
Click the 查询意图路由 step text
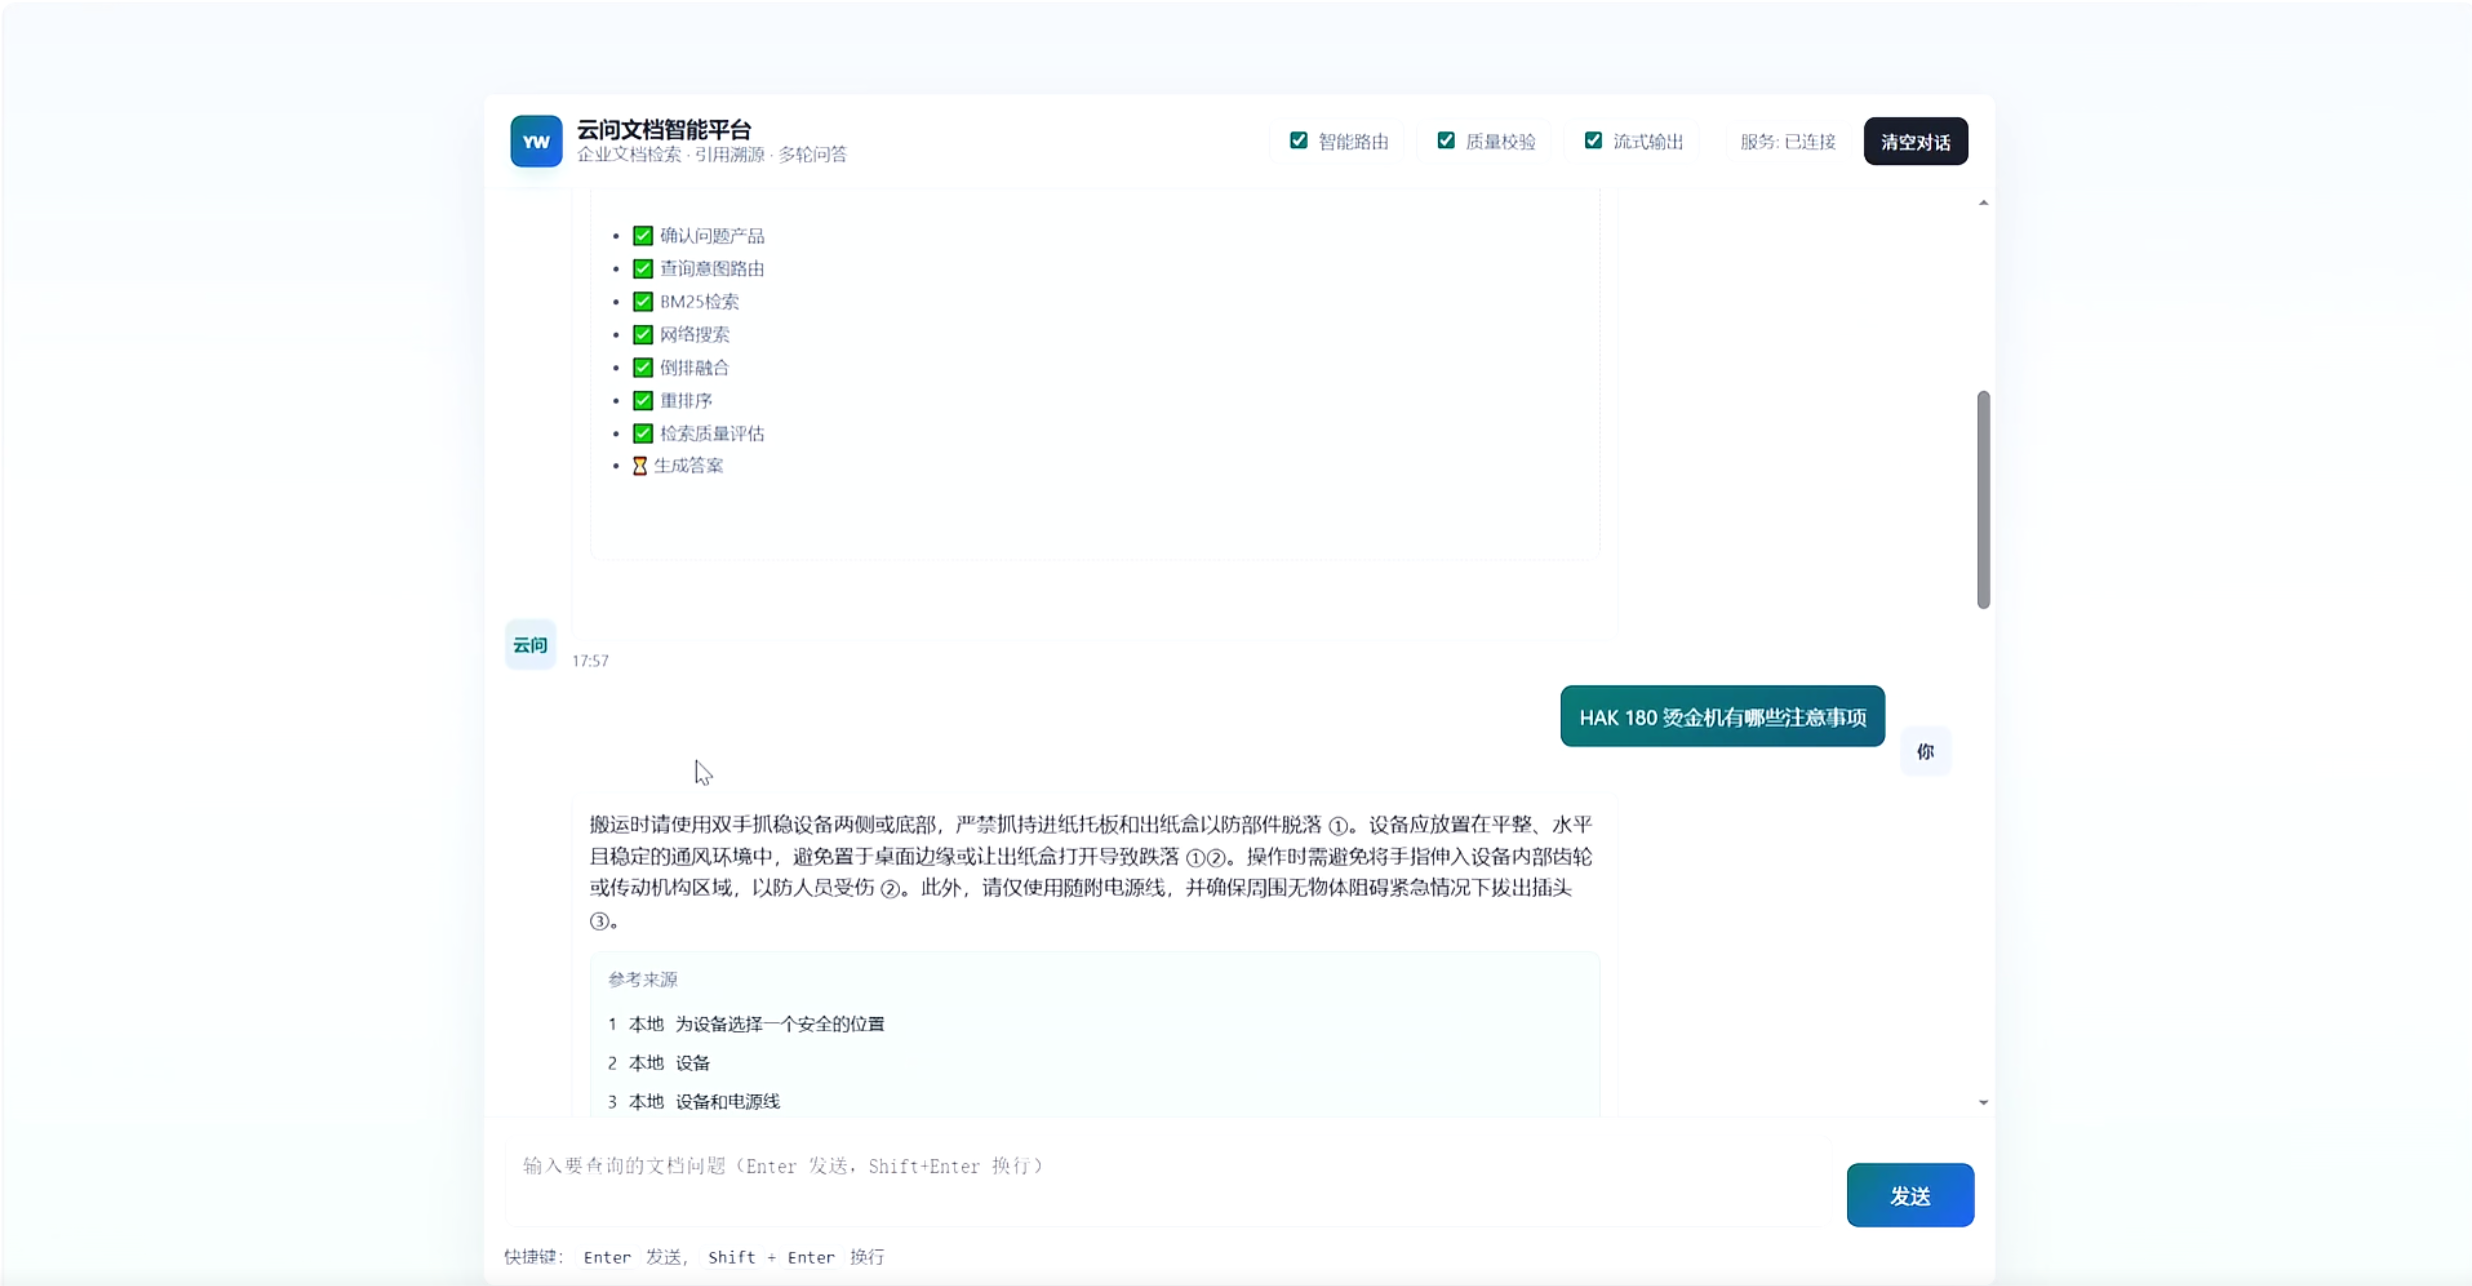coord(712,269)
